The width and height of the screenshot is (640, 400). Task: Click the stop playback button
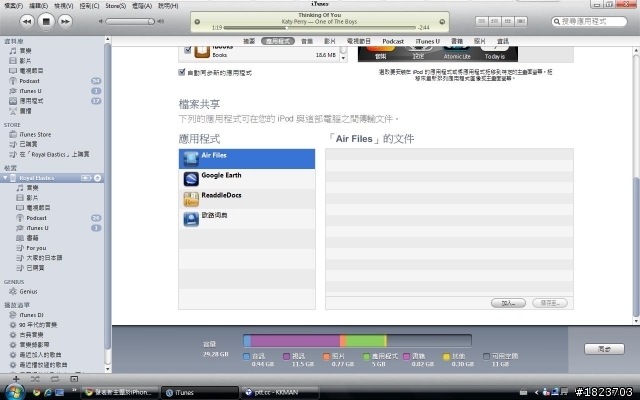coord(46,21)
